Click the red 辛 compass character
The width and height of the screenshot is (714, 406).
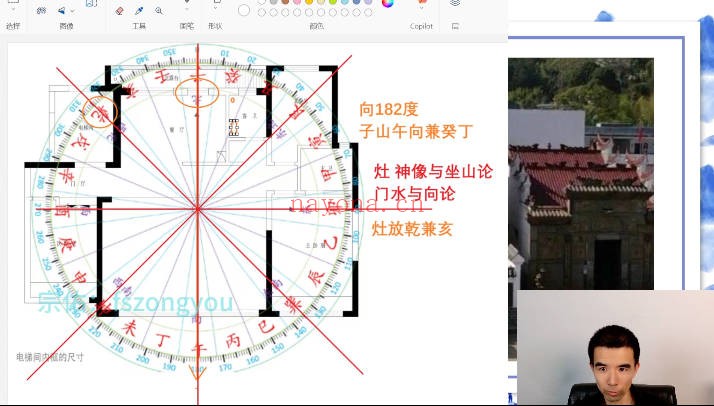coord(65,175)
